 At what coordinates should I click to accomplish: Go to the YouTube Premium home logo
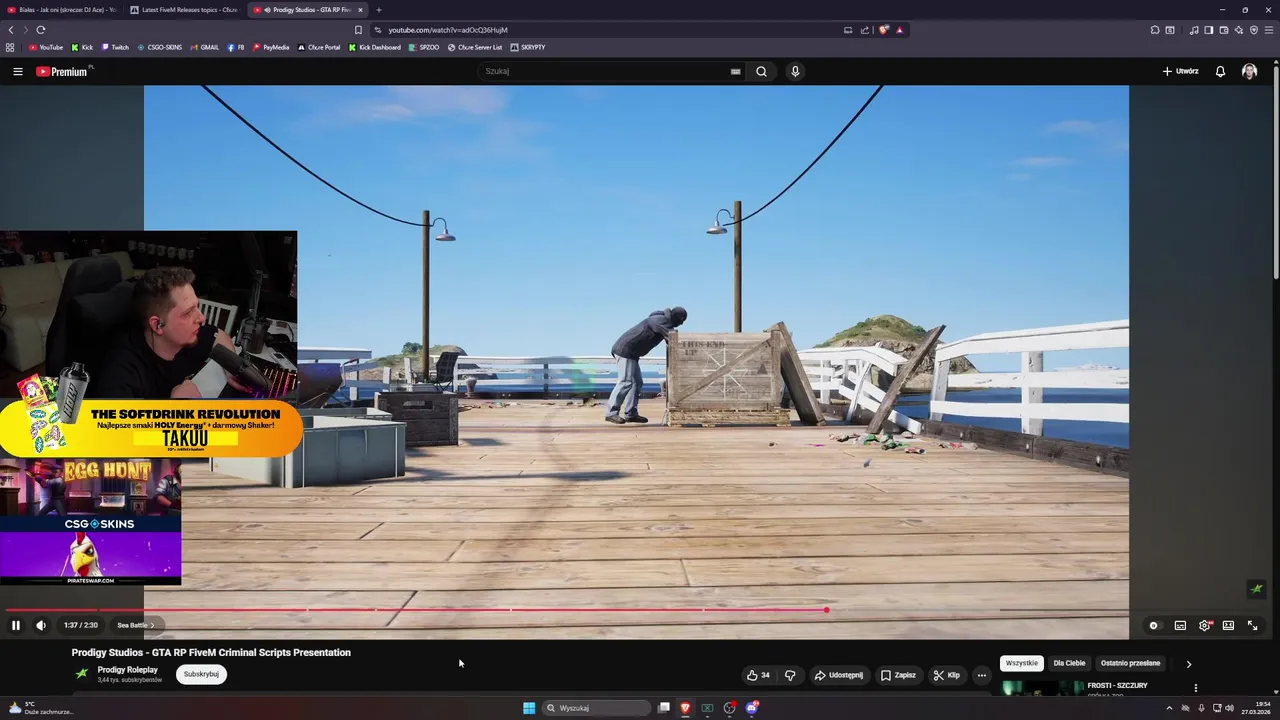coord(63,71)
